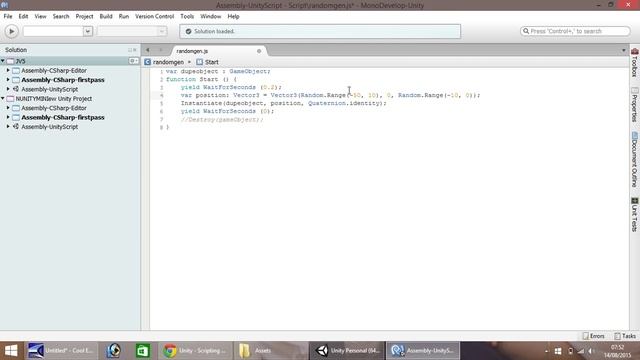Open the Help menu
The height and width of the screenshot is (360, 640).
pyautogui.click(x=233, y=16)
